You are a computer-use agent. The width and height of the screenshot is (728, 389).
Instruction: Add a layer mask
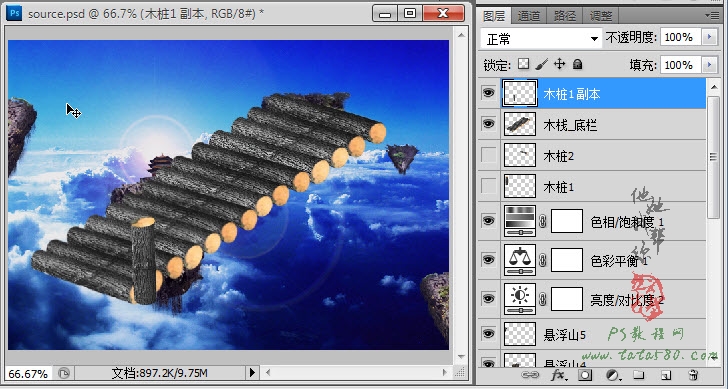[585, 375]
